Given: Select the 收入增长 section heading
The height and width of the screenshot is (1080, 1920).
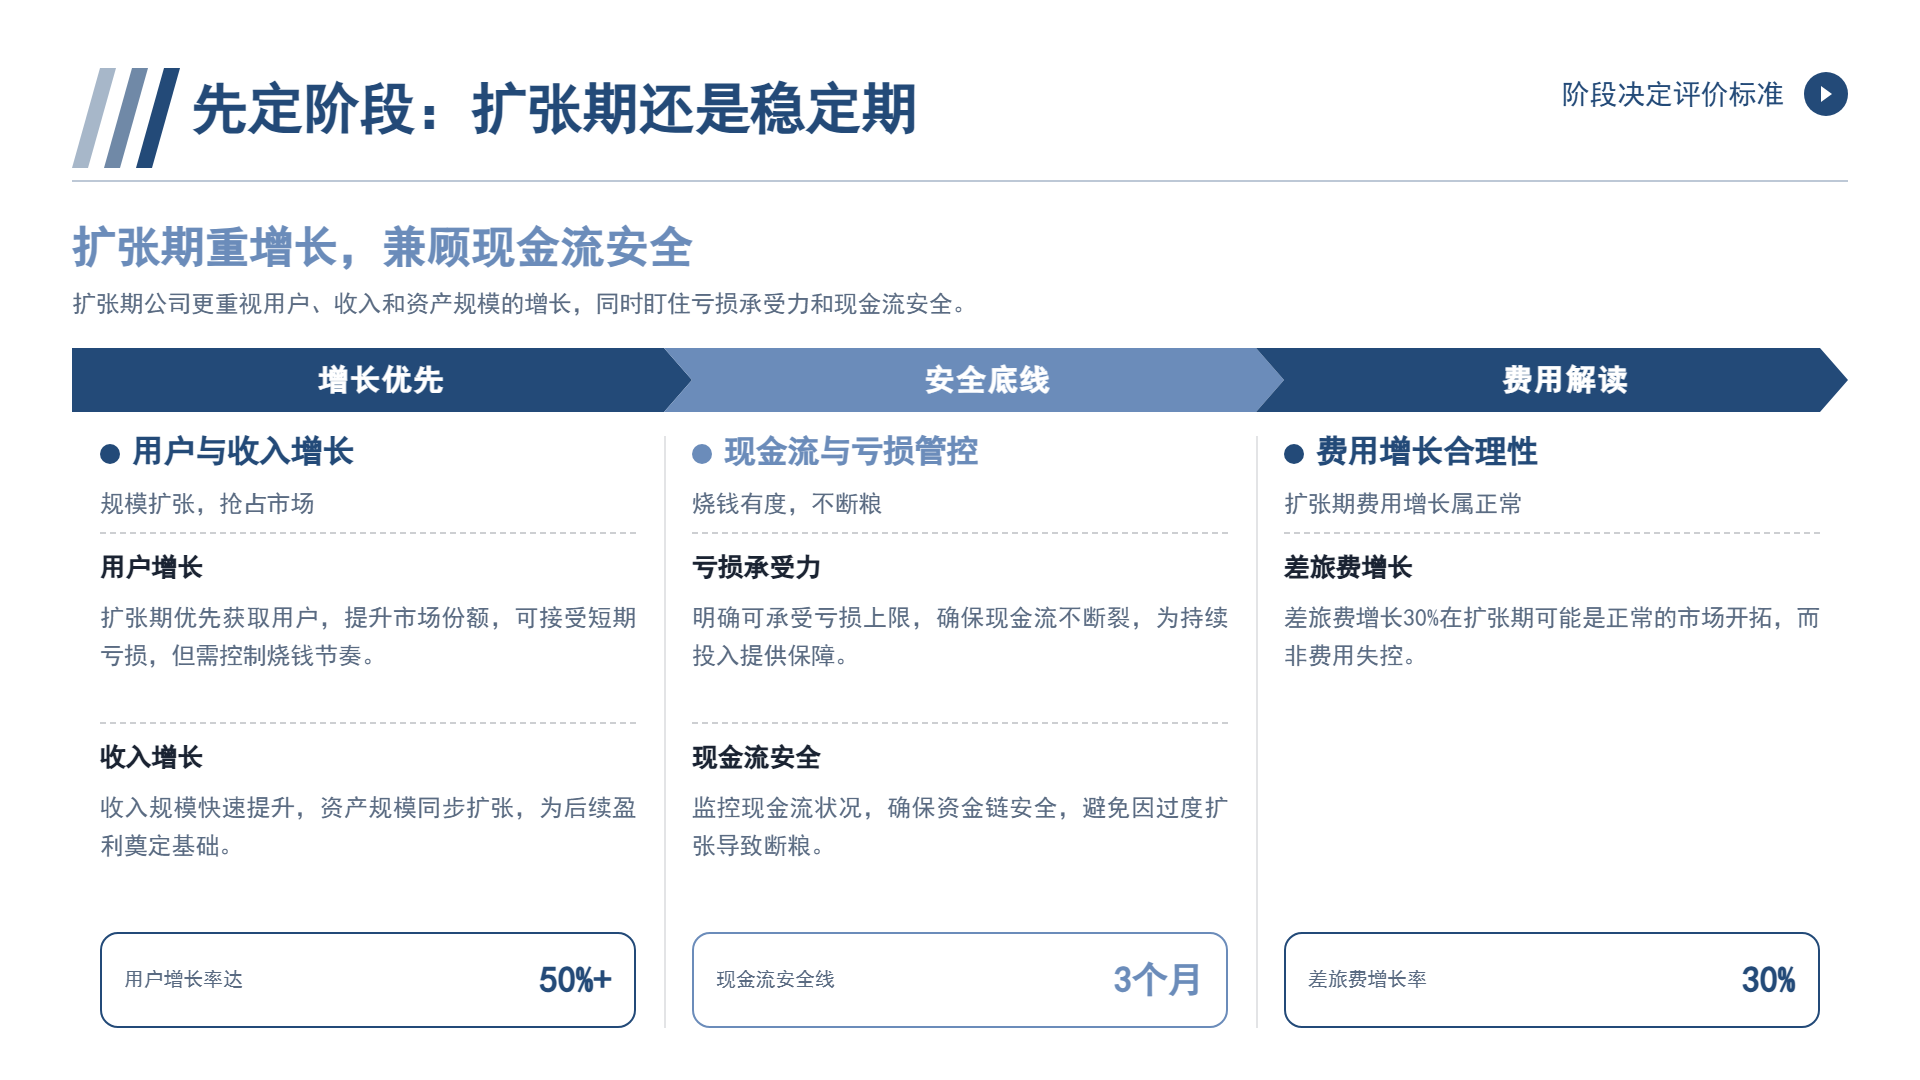Looking at the screenshot, I should (x=151, y=757).
